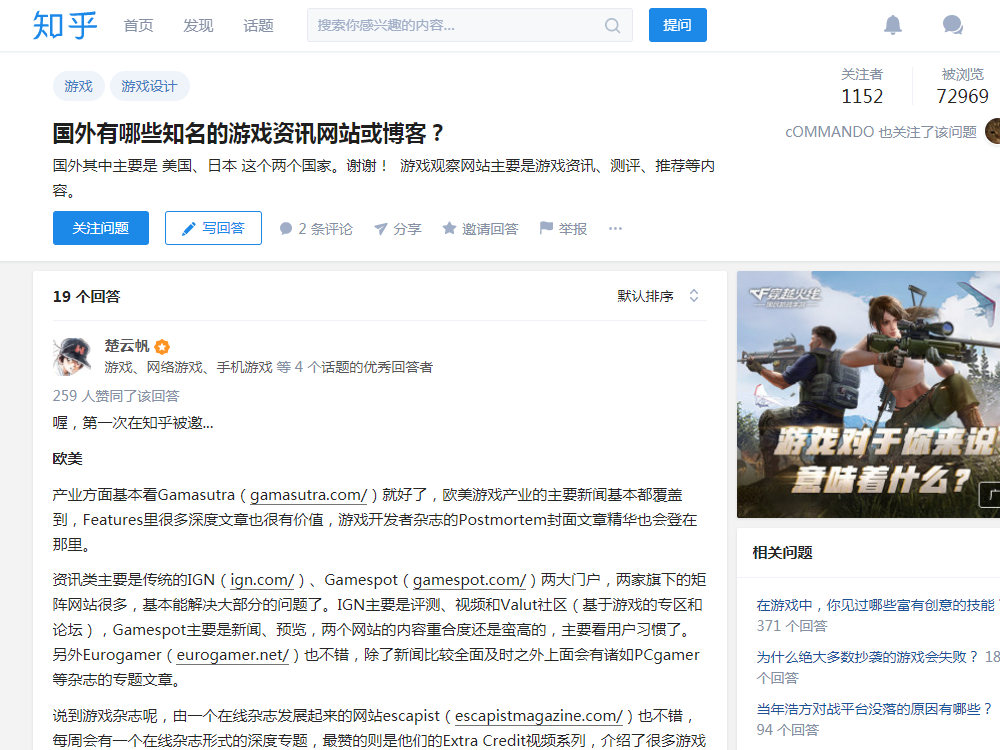Click the 分享 share text

[407, 228]
